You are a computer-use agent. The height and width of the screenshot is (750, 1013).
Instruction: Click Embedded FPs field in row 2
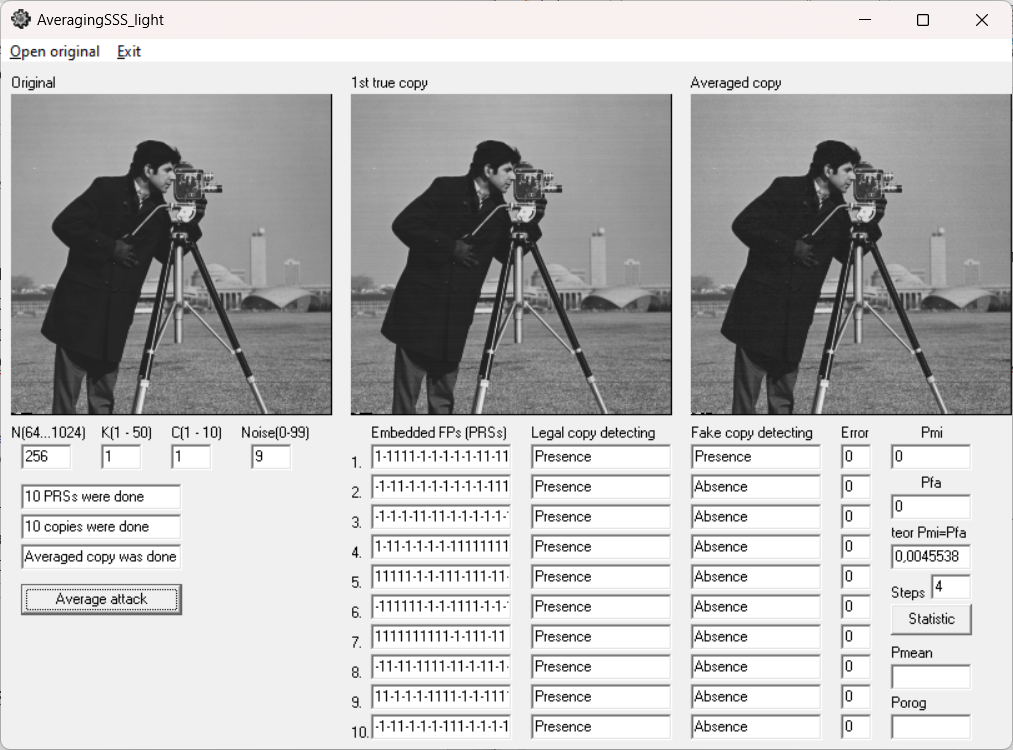click(441, 486)
